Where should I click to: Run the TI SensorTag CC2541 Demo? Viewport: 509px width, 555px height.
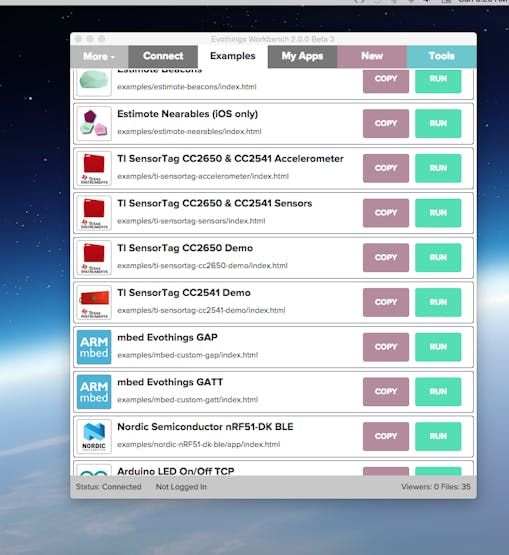click(x=438, y=302)
